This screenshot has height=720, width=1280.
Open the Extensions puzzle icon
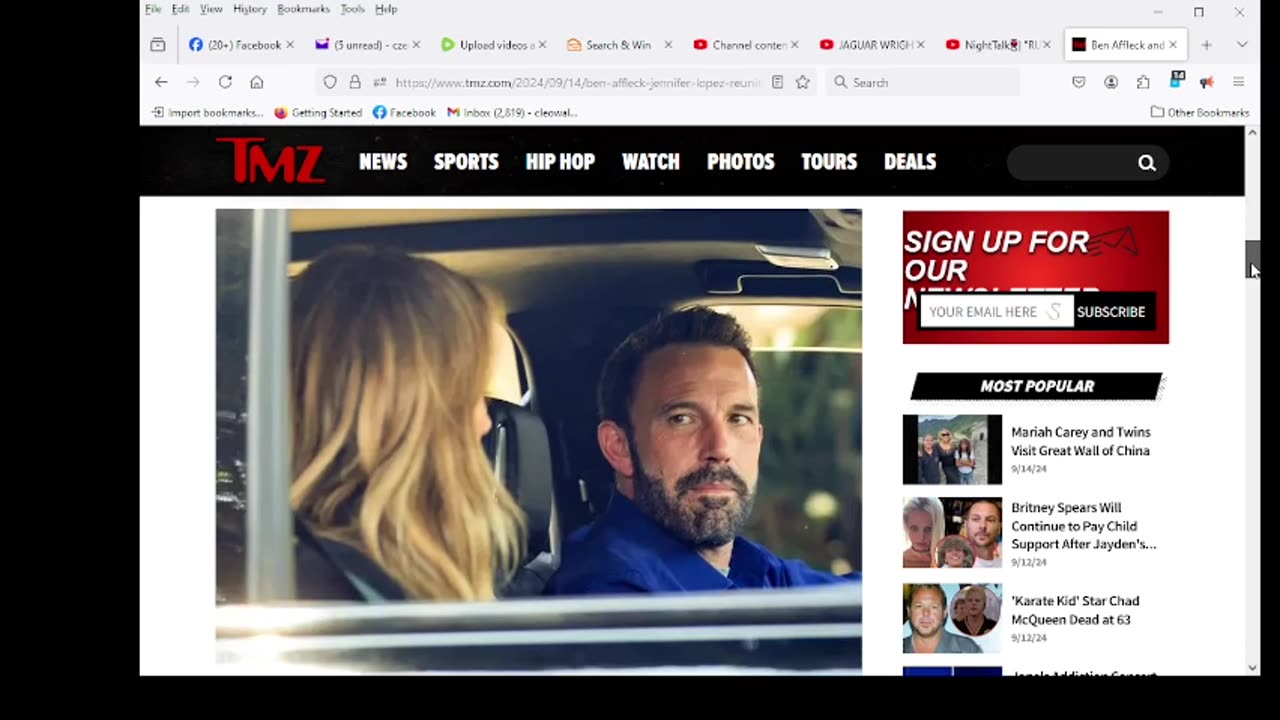(x=1143, y=82)
